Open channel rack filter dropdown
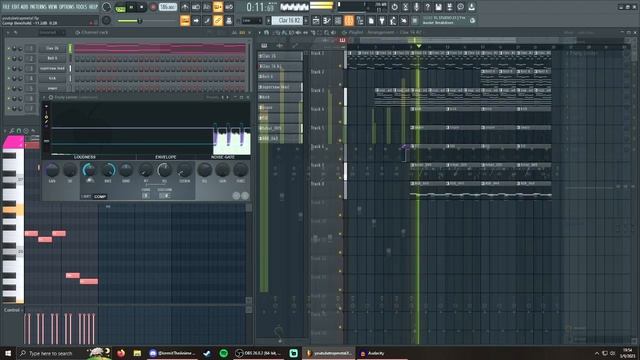The height and width of the screenshot is (360, 640). click(51, 33)
